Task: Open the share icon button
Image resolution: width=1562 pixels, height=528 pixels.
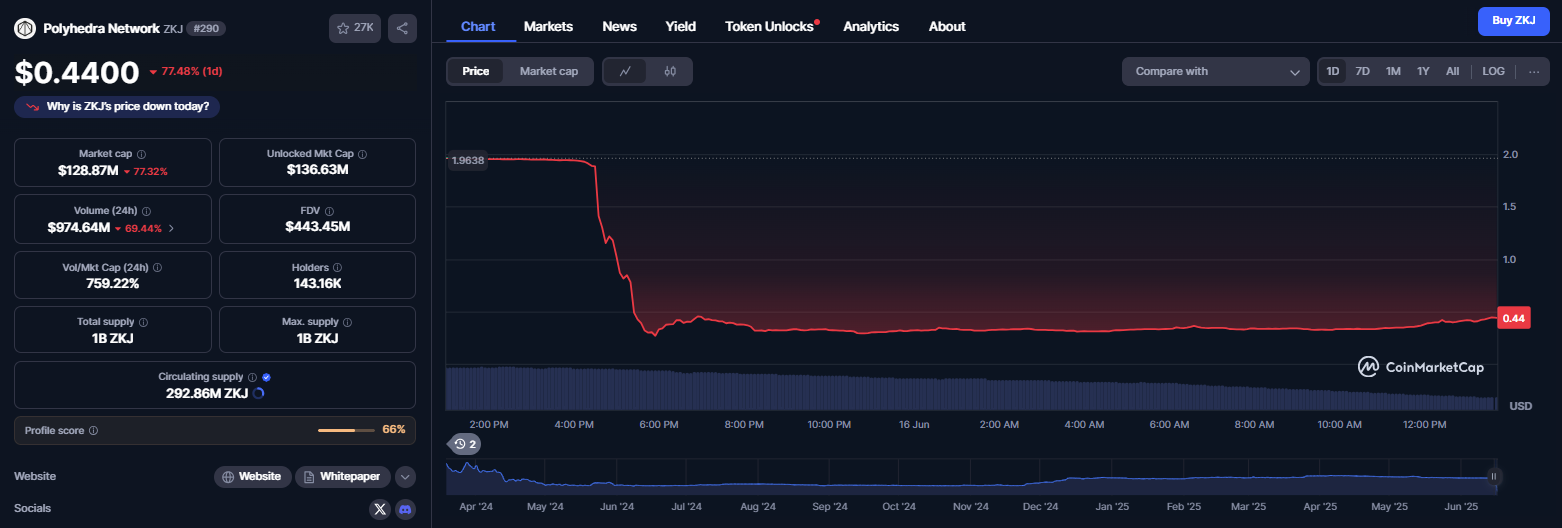Action: 402,28
